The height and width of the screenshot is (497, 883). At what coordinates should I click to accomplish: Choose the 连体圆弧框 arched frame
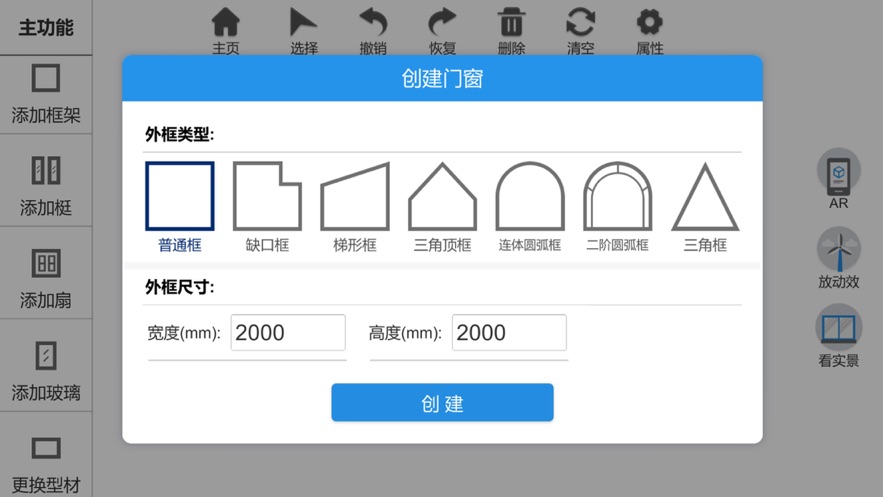530,207
